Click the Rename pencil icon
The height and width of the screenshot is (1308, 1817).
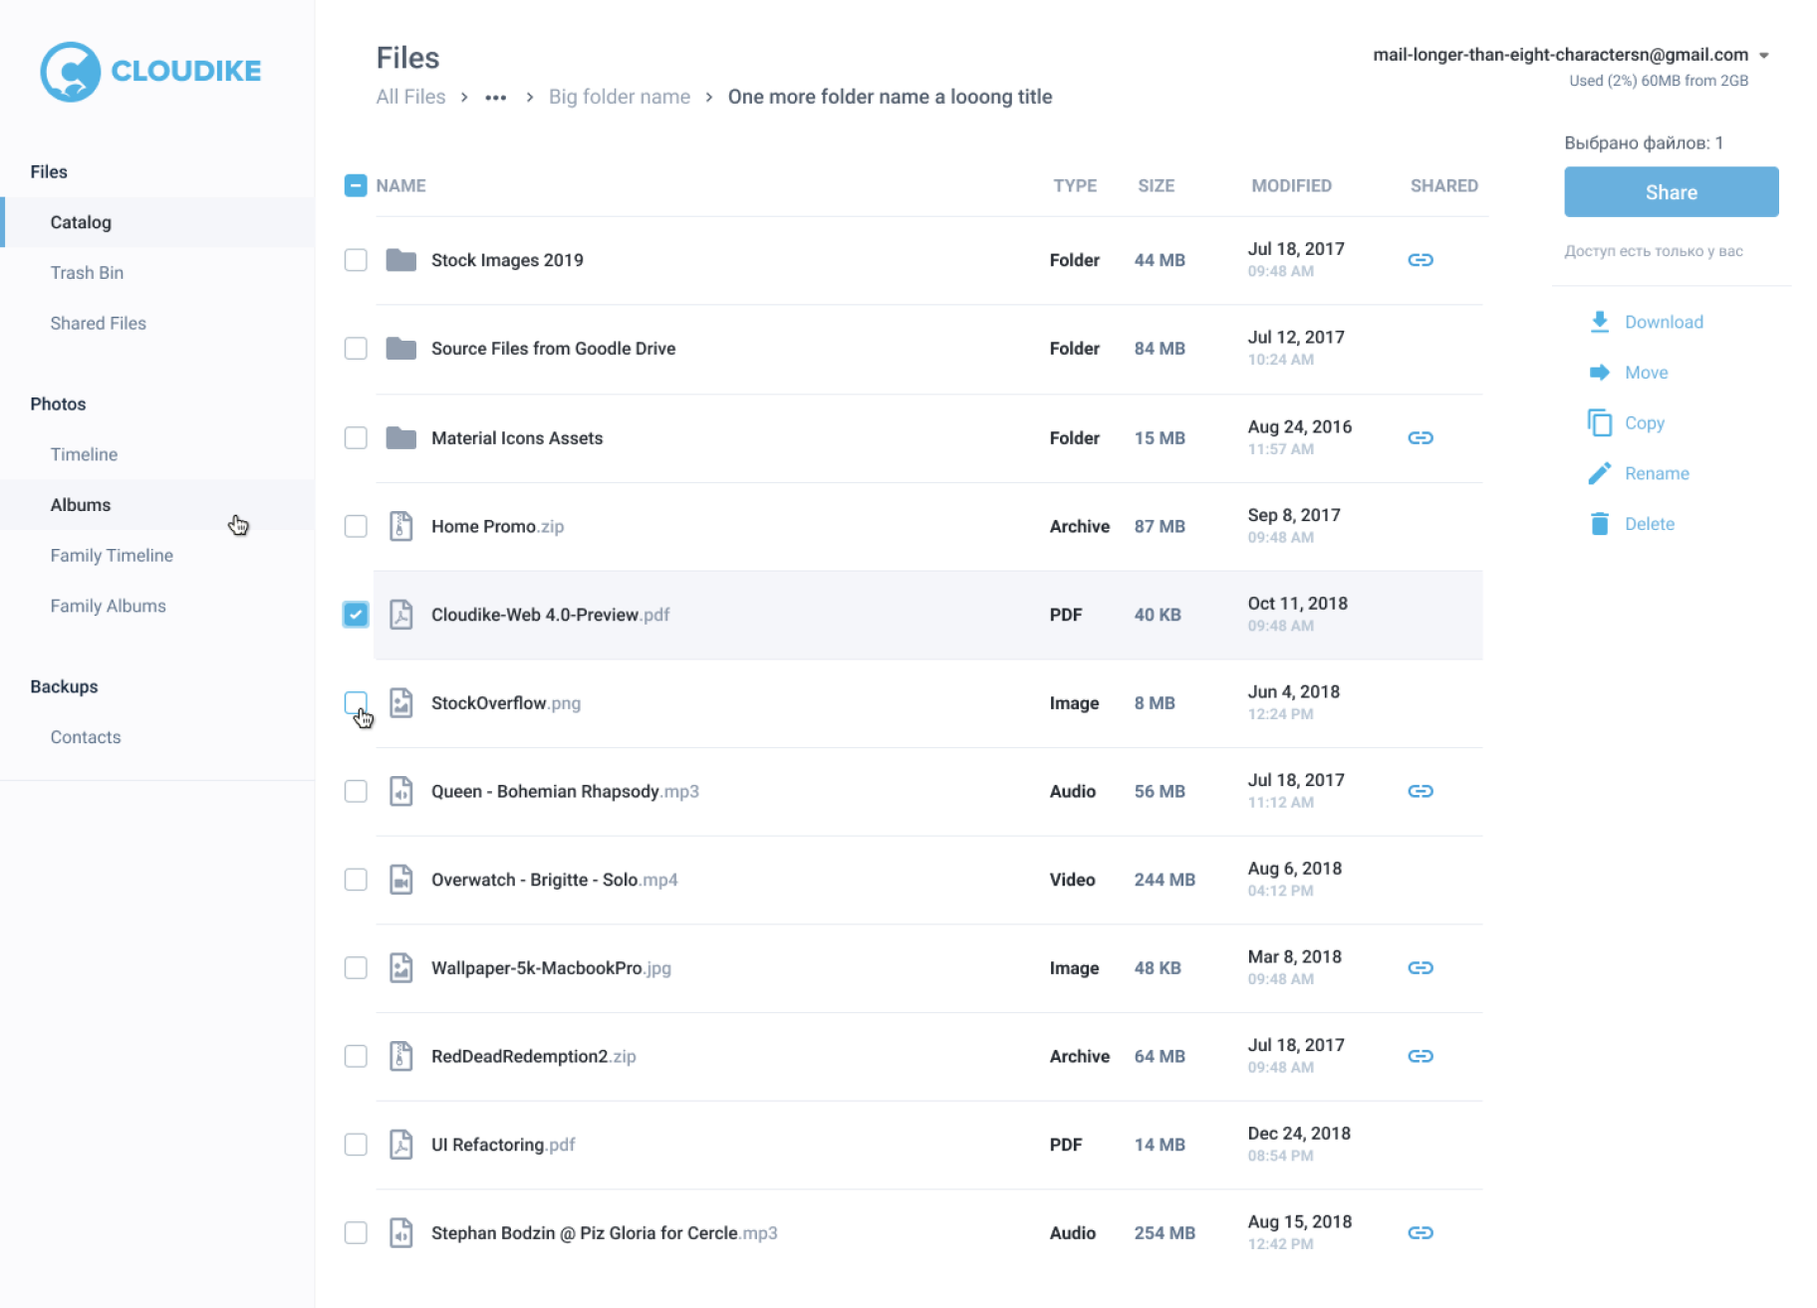1599,474
